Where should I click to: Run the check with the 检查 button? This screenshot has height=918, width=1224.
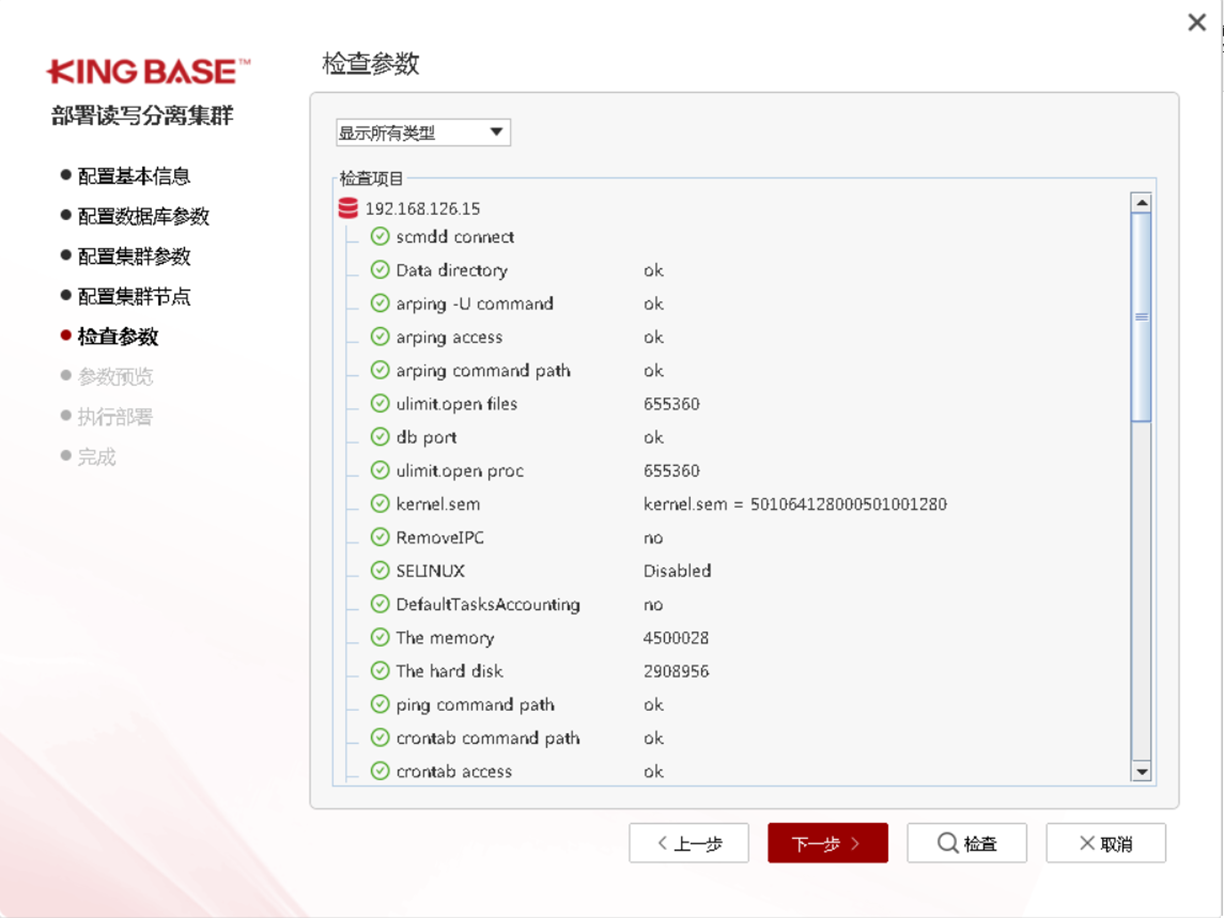(966, 843)
